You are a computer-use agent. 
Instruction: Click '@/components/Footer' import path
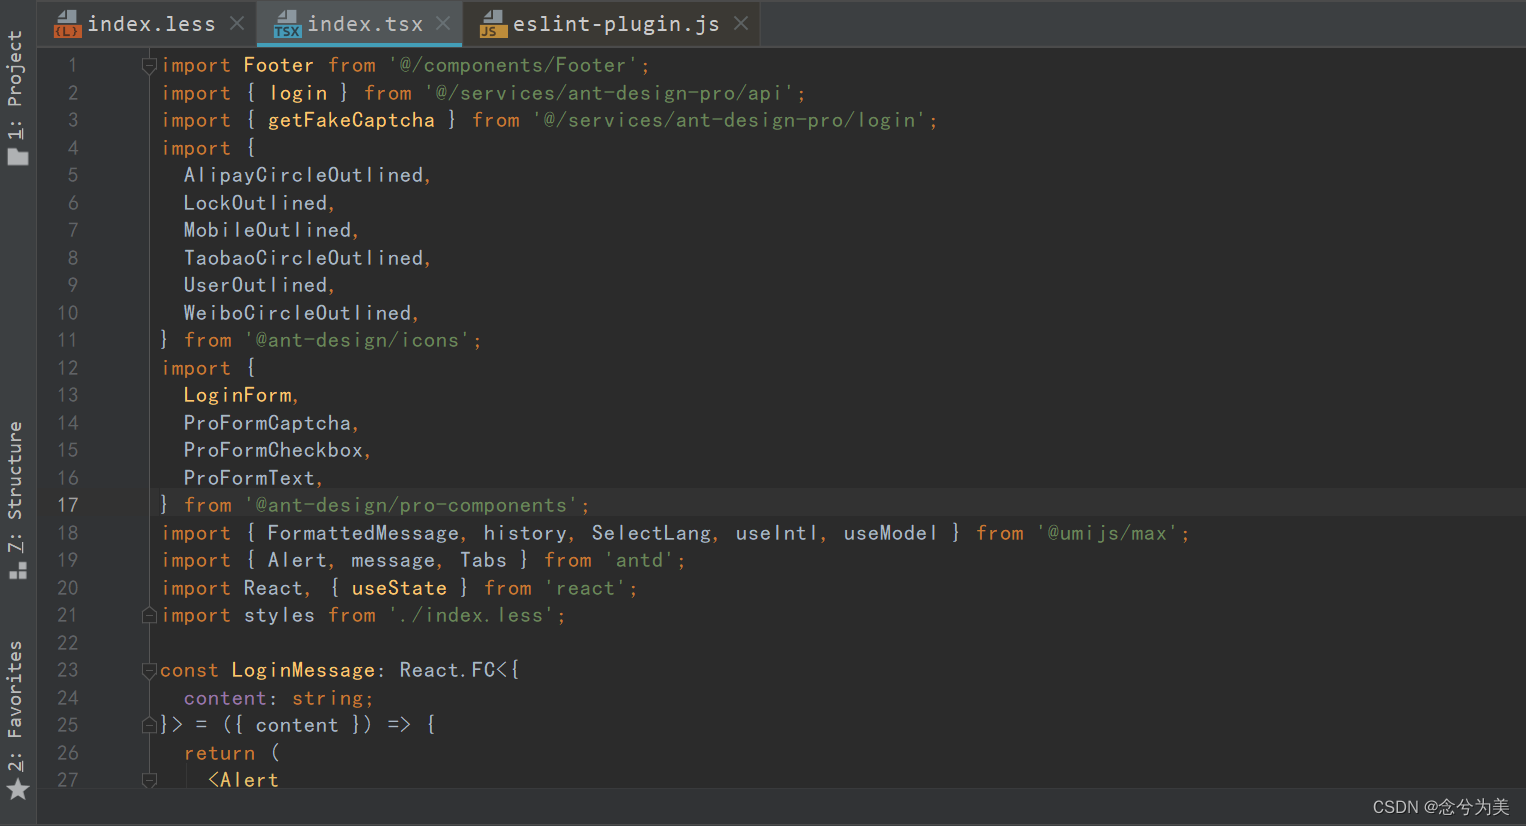[513, 65]
